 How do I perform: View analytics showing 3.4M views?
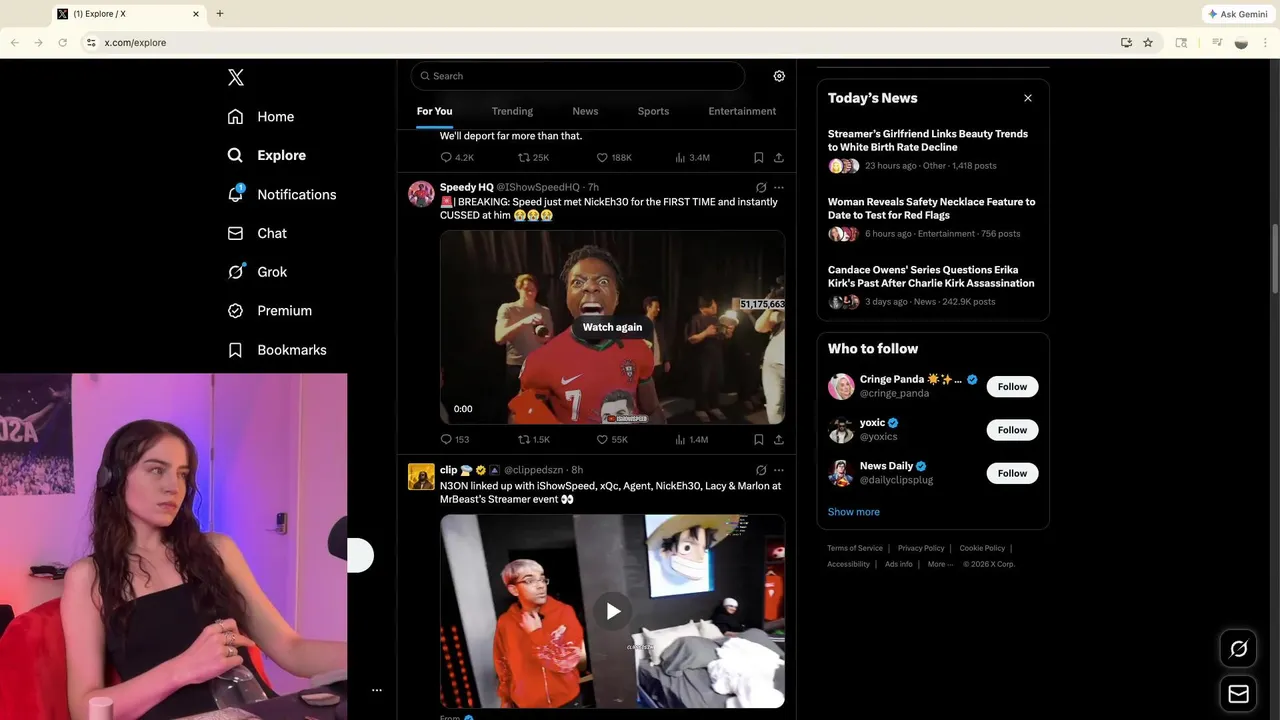(x=692, y=158)
